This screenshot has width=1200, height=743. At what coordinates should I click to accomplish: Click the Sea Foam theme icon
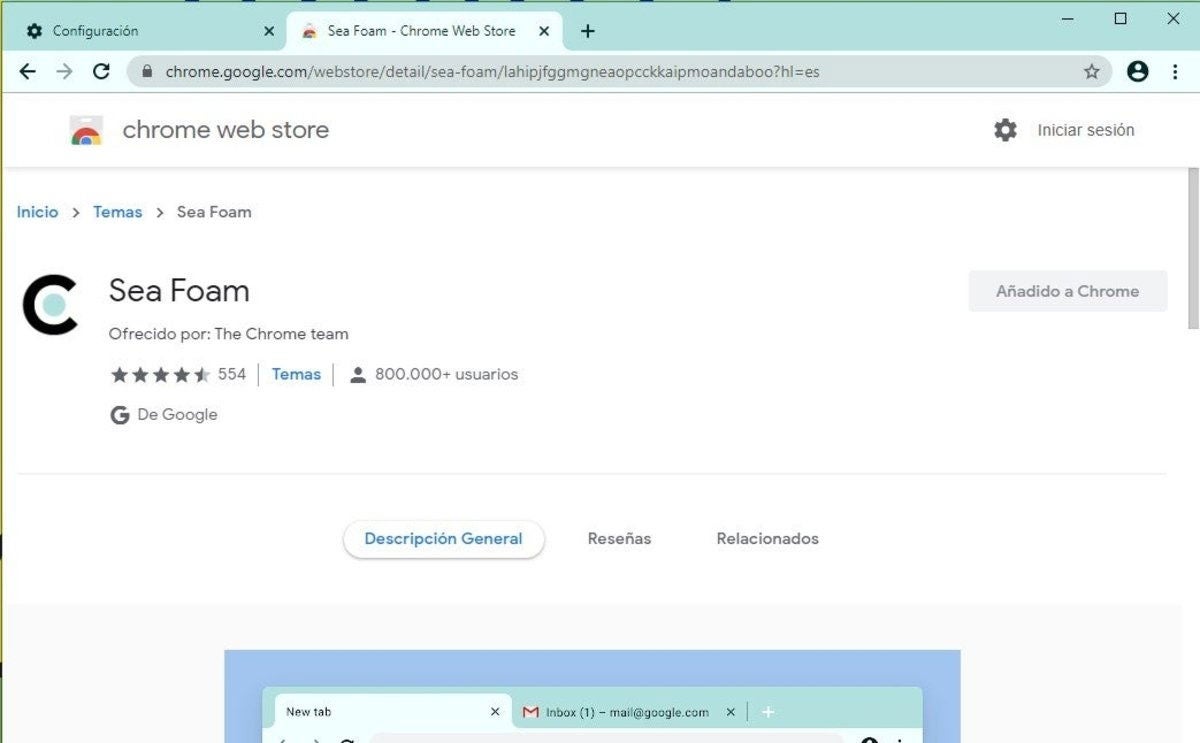coord(50,304)
